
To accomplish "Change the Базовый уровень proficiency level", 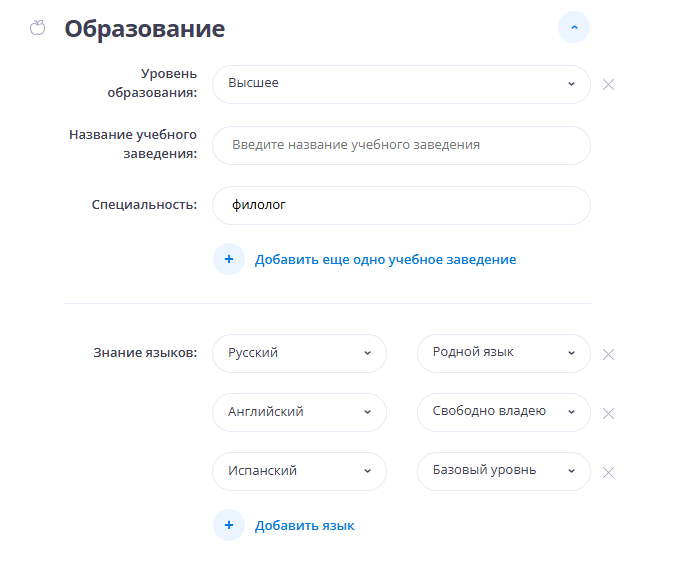I will 503,471.
